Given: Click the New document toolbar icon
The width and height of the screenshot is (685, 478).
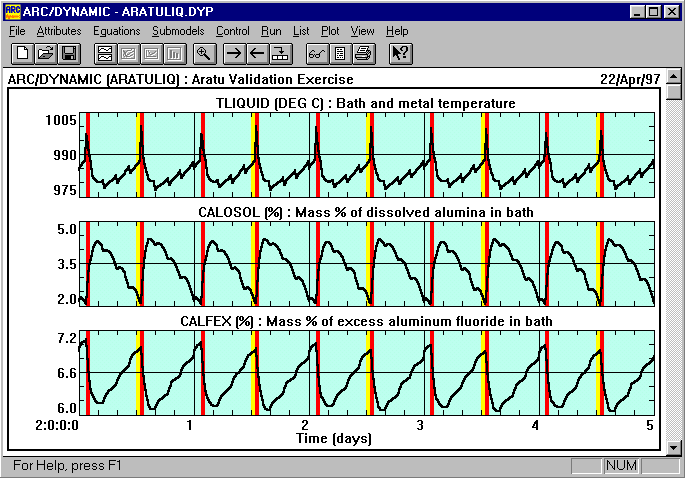Looking at the screenshot, I should point(21,53).
